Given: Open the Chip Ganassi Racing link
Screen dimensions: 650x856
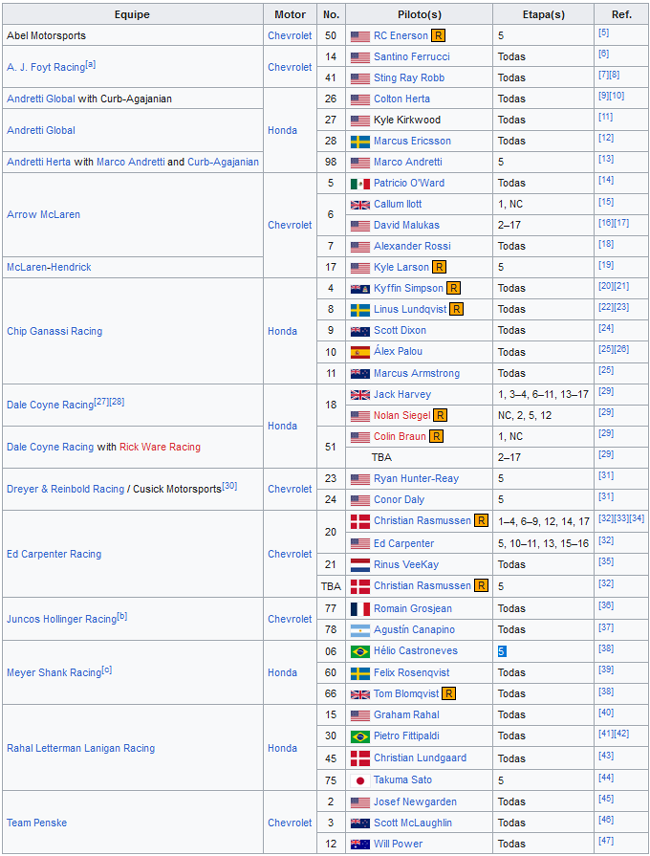Looking at the screenshot, I should [x=54, y=331].
